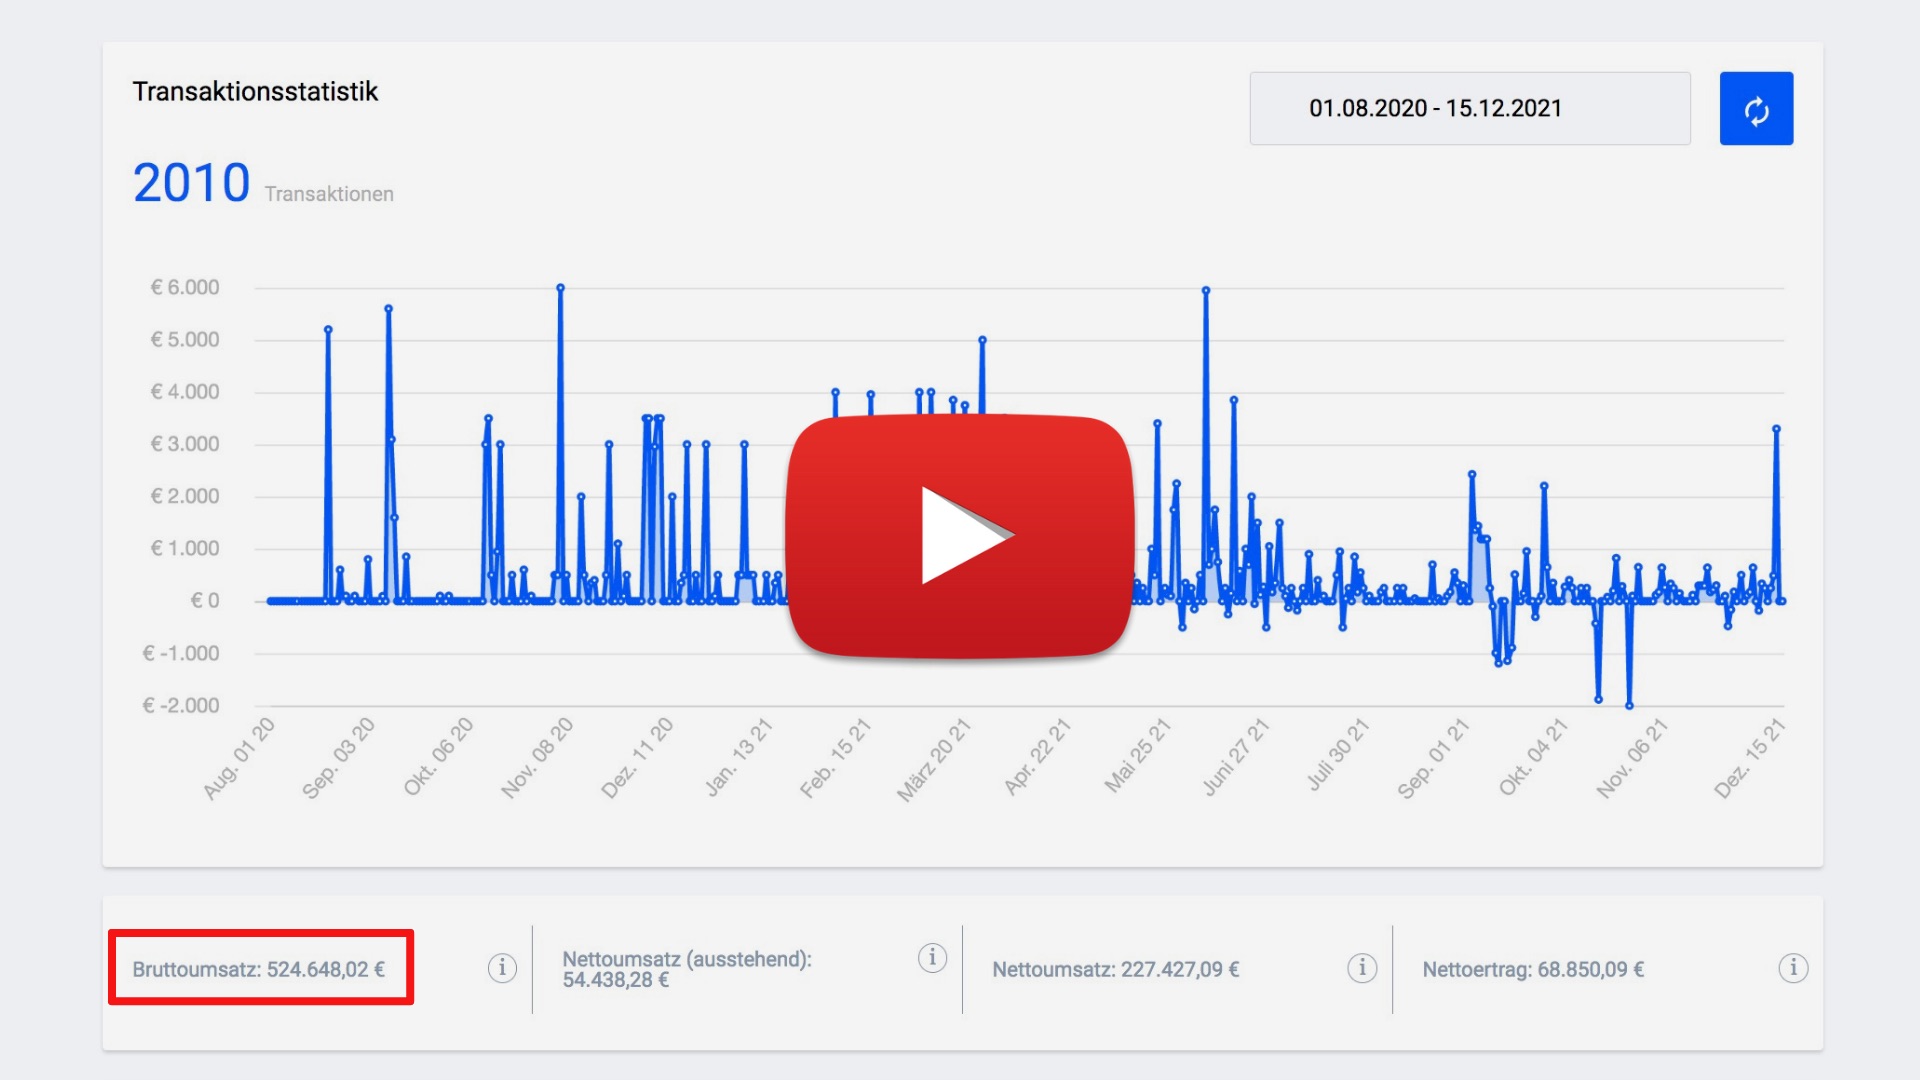Click the € 0 y-axis label
Viewport: 1920px width, 1080px height.
(x=205, y=601)
